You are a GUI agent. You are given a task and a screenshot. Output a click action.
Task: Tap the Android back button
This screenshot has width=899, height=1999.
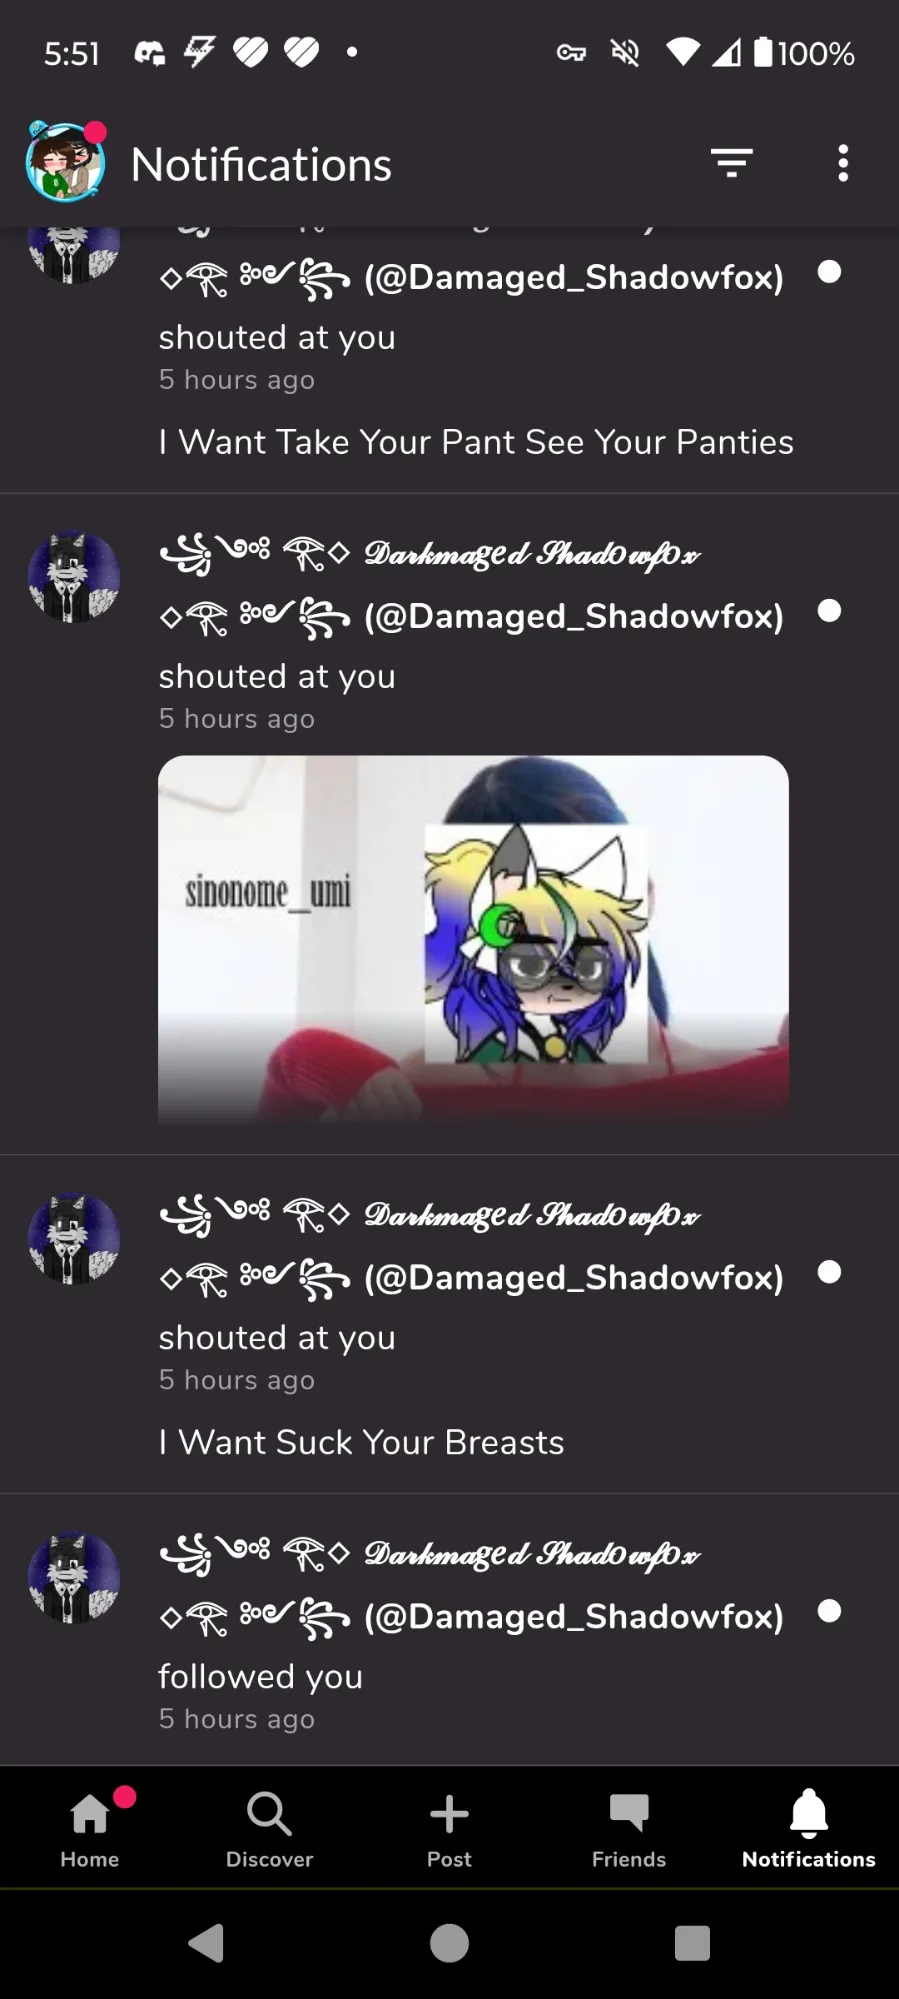tap(206, 1943)
